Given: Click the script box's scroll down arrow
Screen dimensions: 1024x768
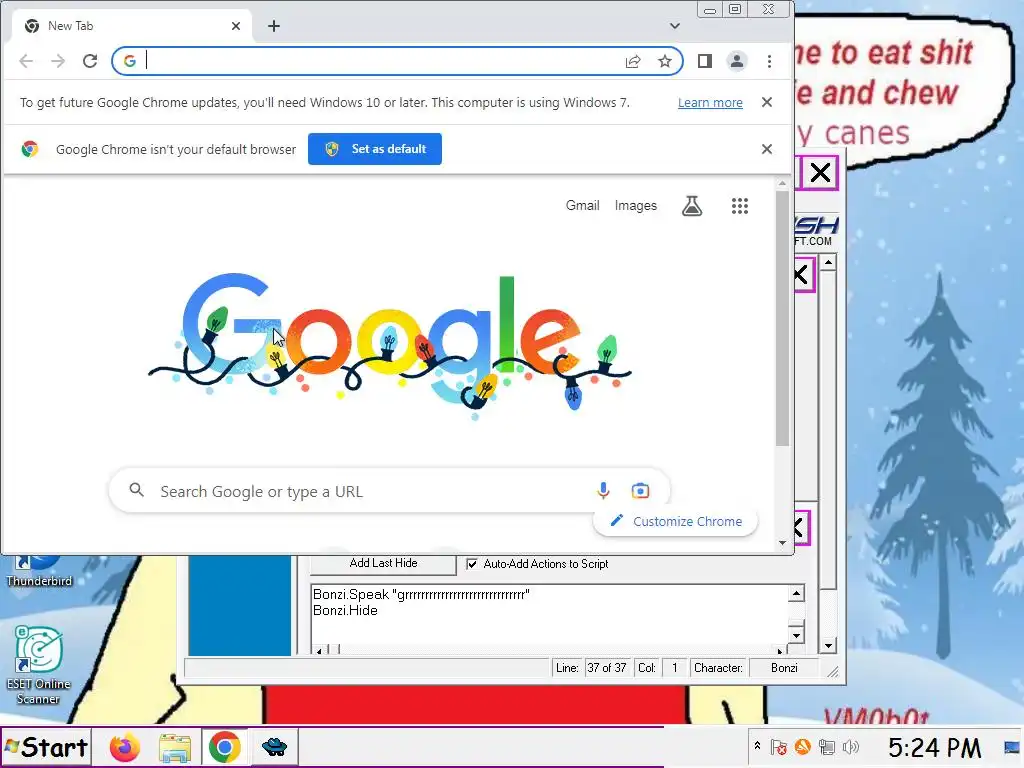Looking at the screenshot, I should click(796, 635).
